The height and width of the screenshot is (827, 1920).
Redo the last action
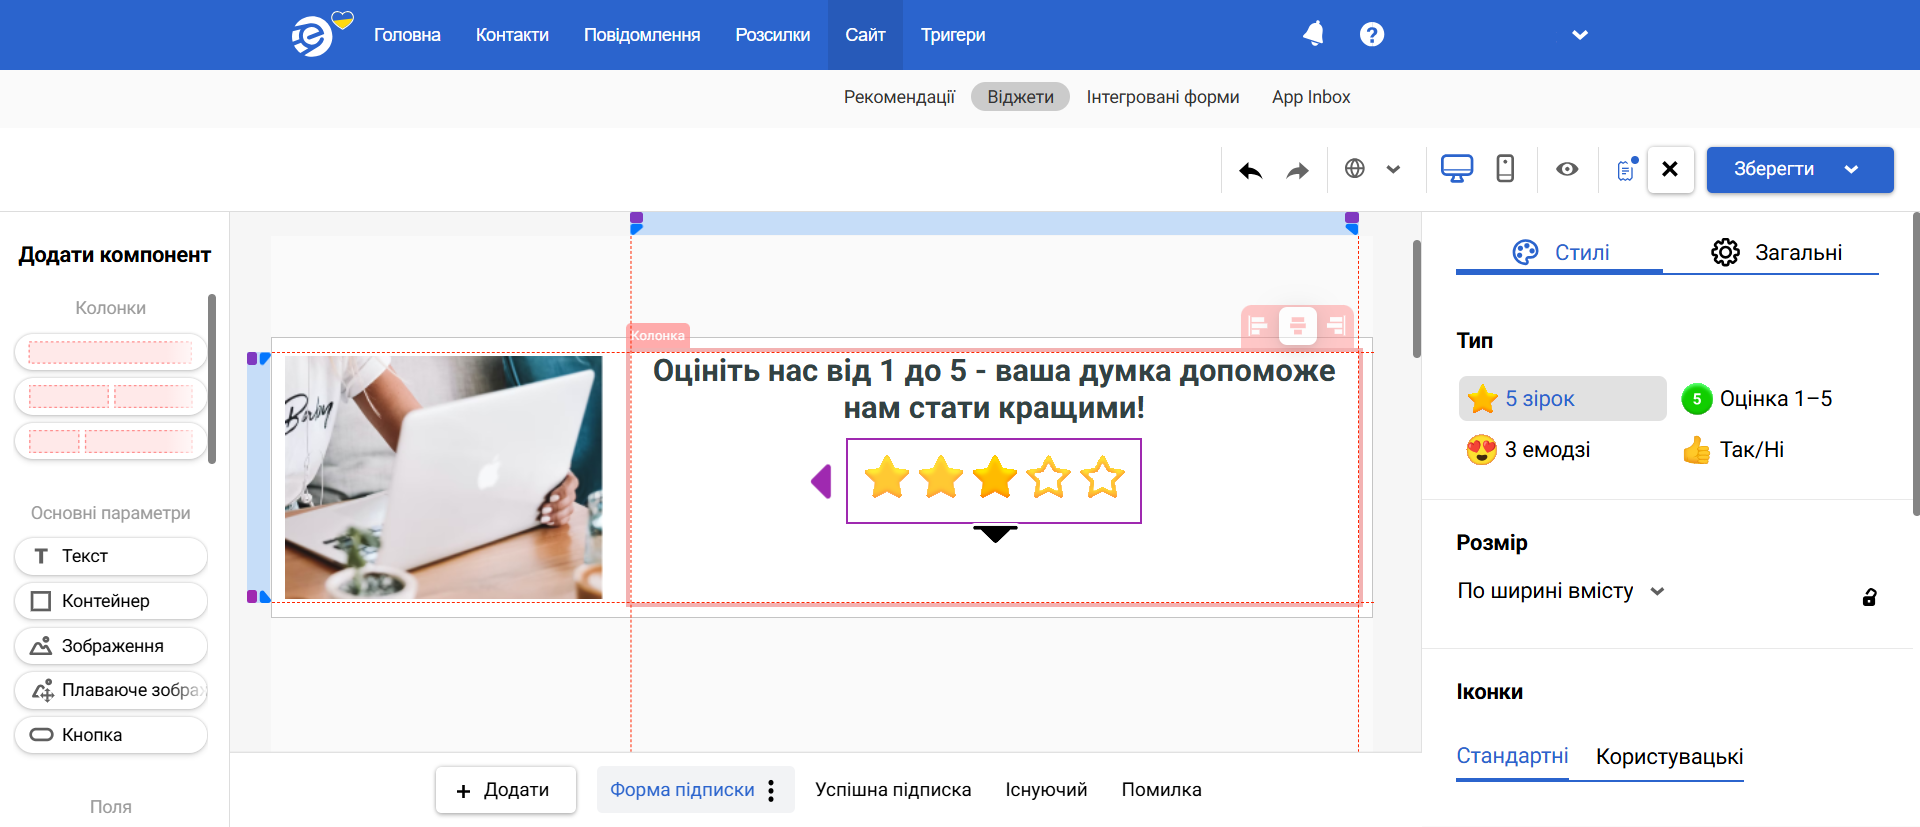tap(1297, 170)
